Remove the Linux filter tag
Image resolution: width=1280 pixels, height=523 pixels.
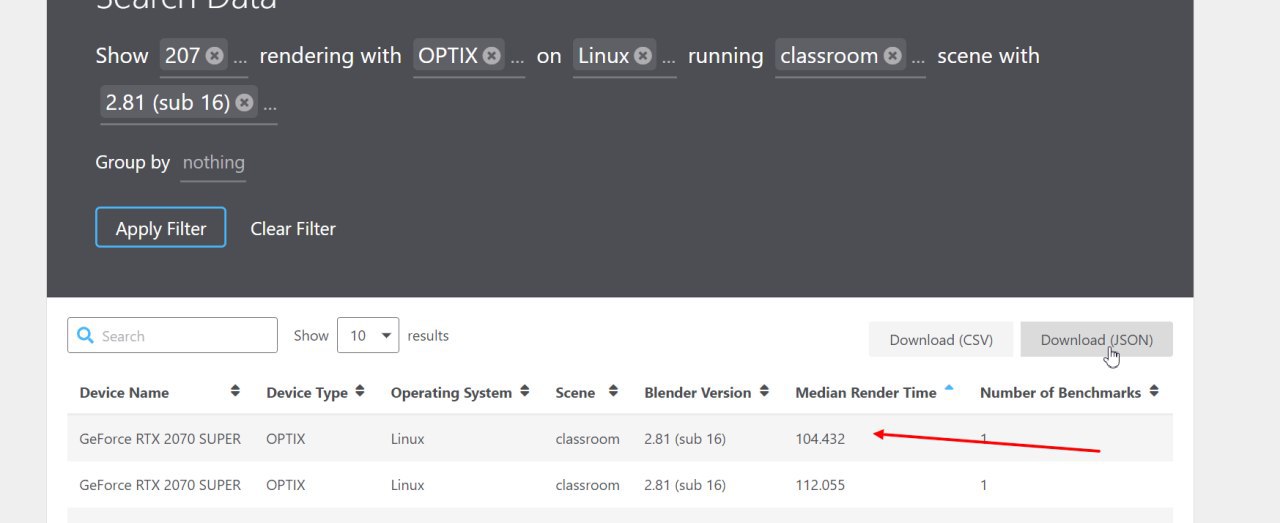pyautogui.click(x=643, y=56)
